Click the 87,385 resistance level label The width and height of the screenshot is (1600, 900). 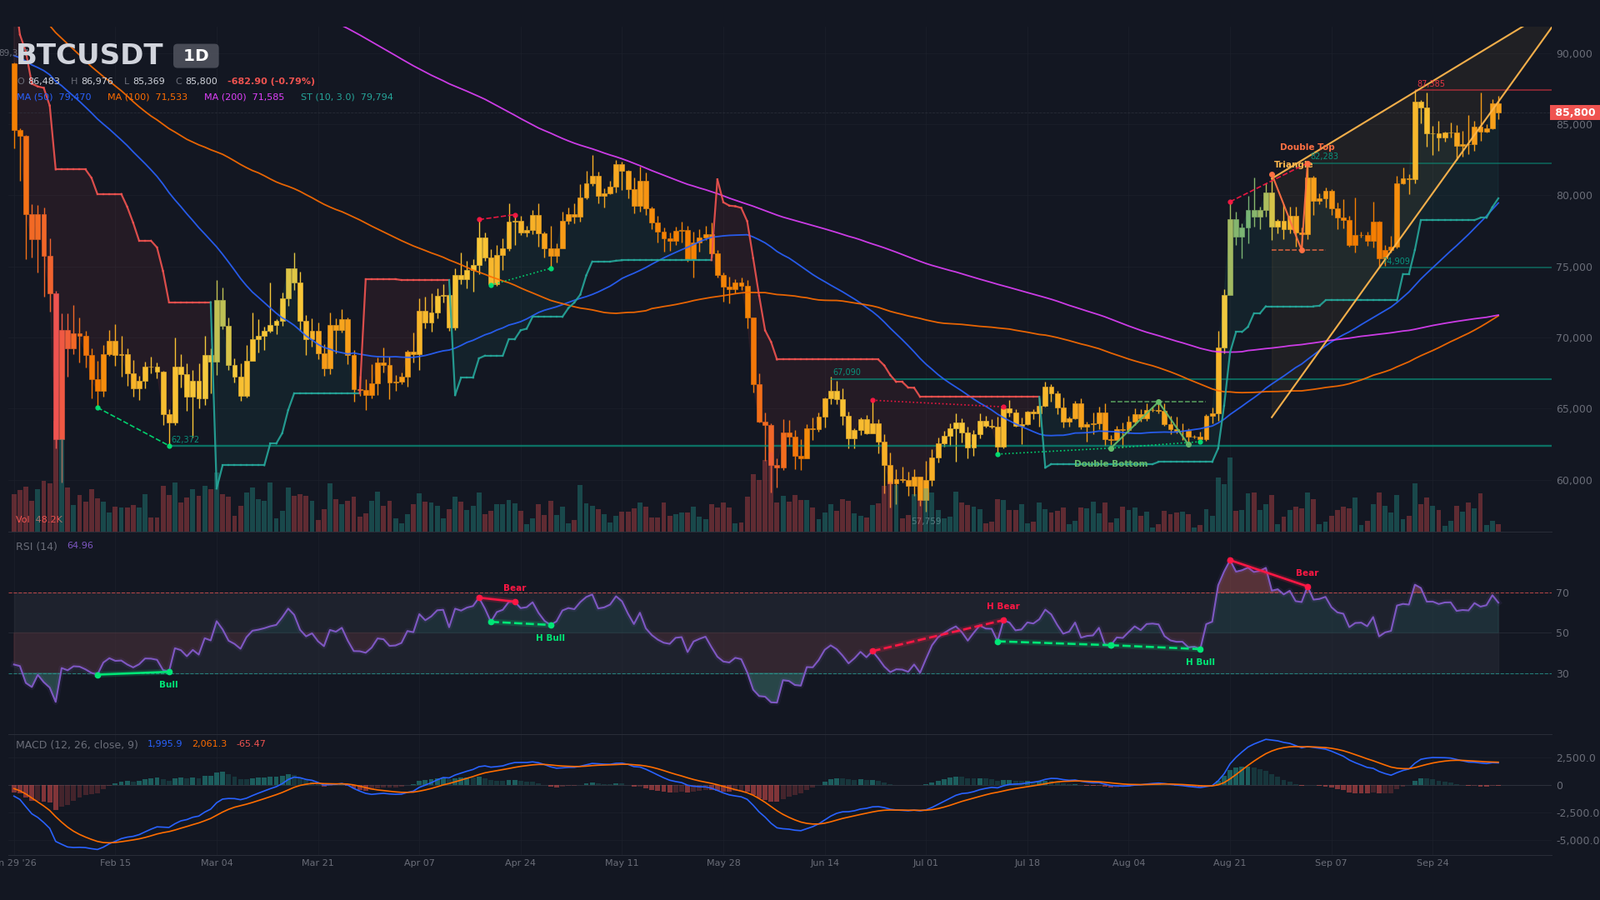[1430, 84]
